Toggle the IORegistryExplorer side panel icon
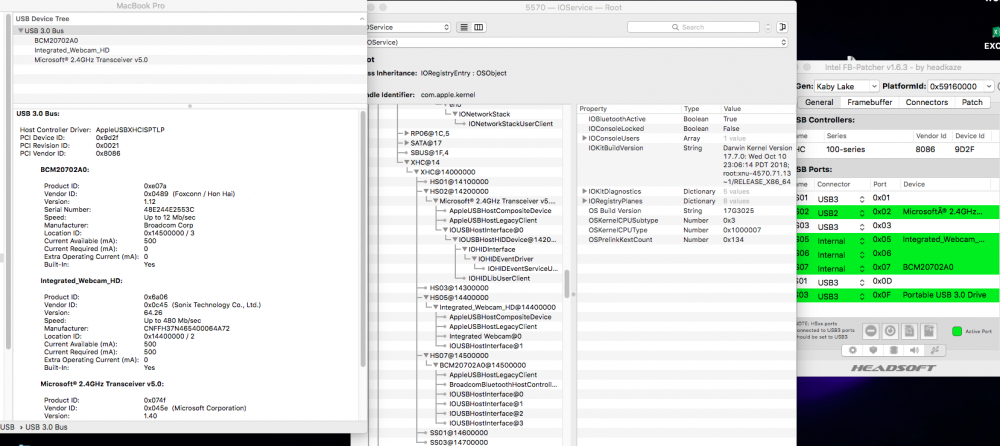1000x446 pixels. tap(783, 27)
